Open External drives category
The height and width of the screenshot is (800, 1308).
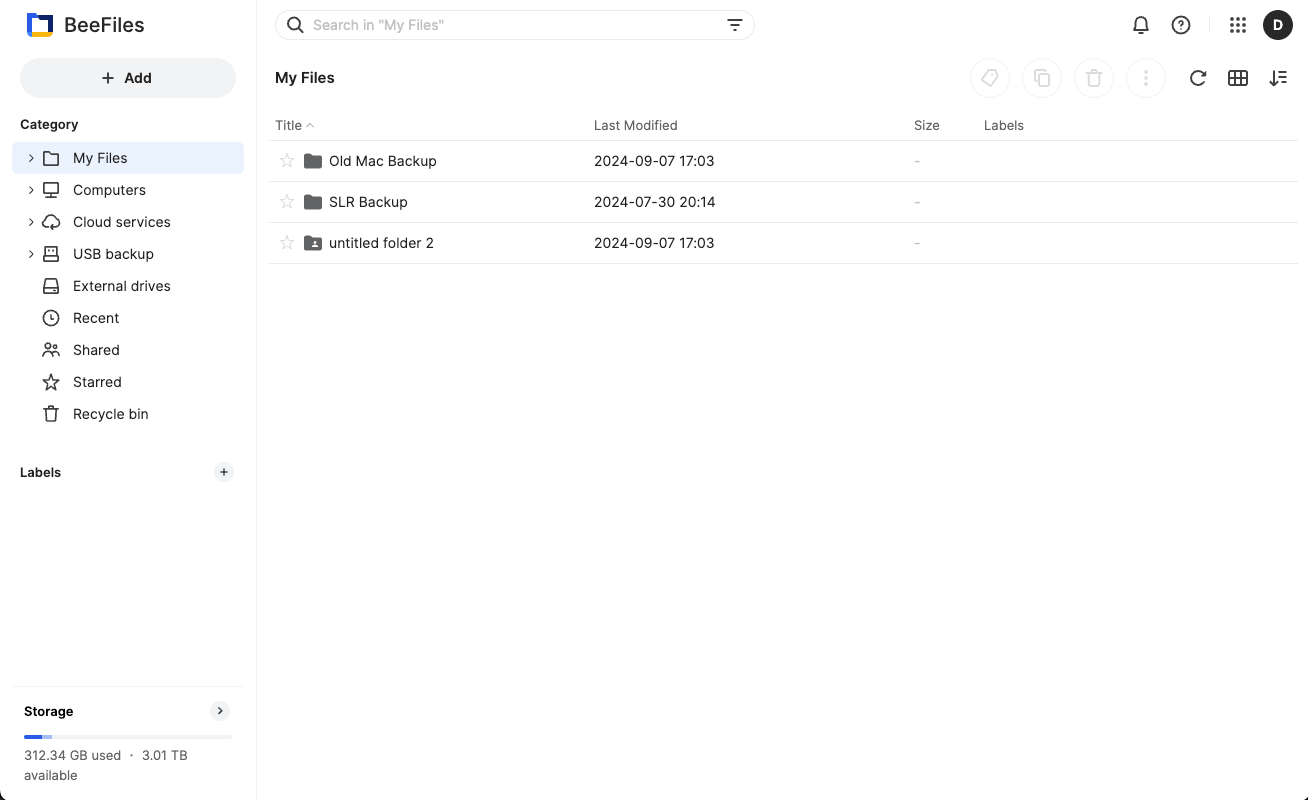tap(128, 286)
